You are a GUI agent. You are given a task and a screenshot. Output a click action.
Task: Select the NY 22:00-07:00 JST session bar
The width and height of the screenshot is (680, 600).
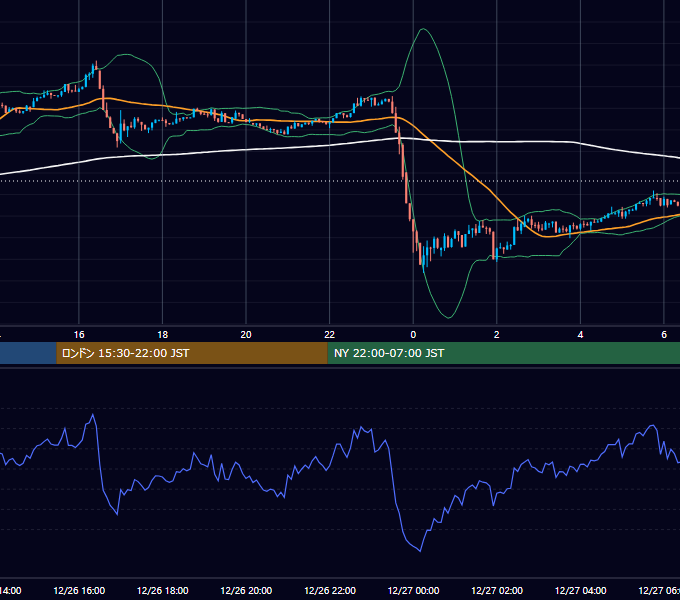pos(503,353)
